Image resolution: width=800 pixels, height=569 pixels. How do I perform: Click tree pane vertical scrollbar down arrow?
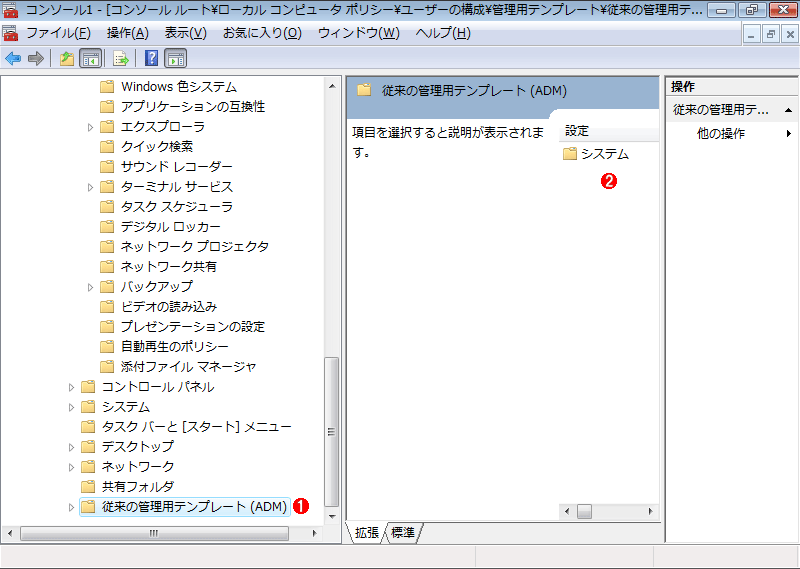[x=332, y=516]
